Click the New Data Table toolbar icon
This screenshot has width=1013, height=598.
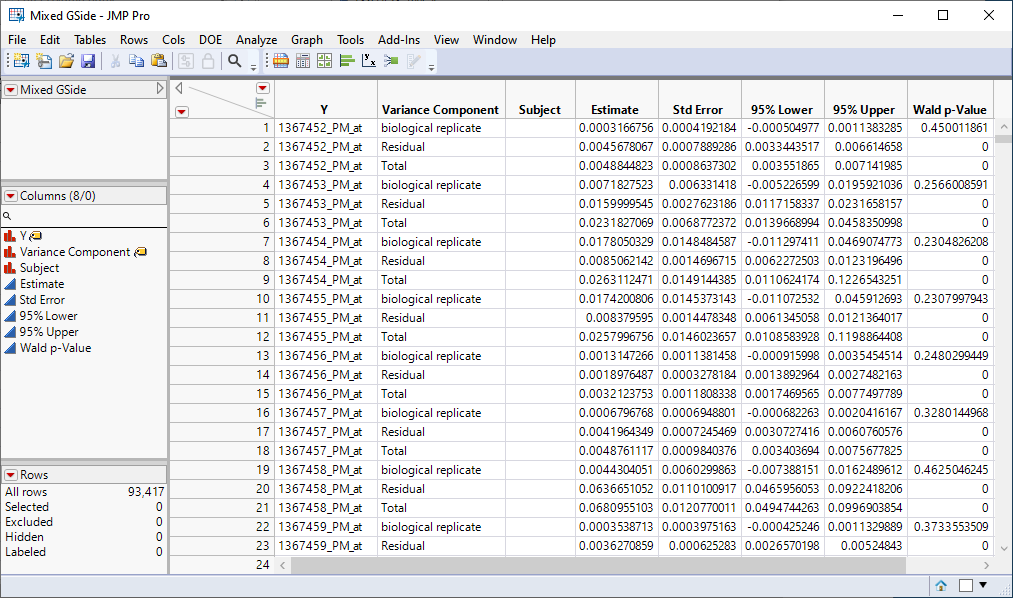pyautogui.click(x=20, y=61)
